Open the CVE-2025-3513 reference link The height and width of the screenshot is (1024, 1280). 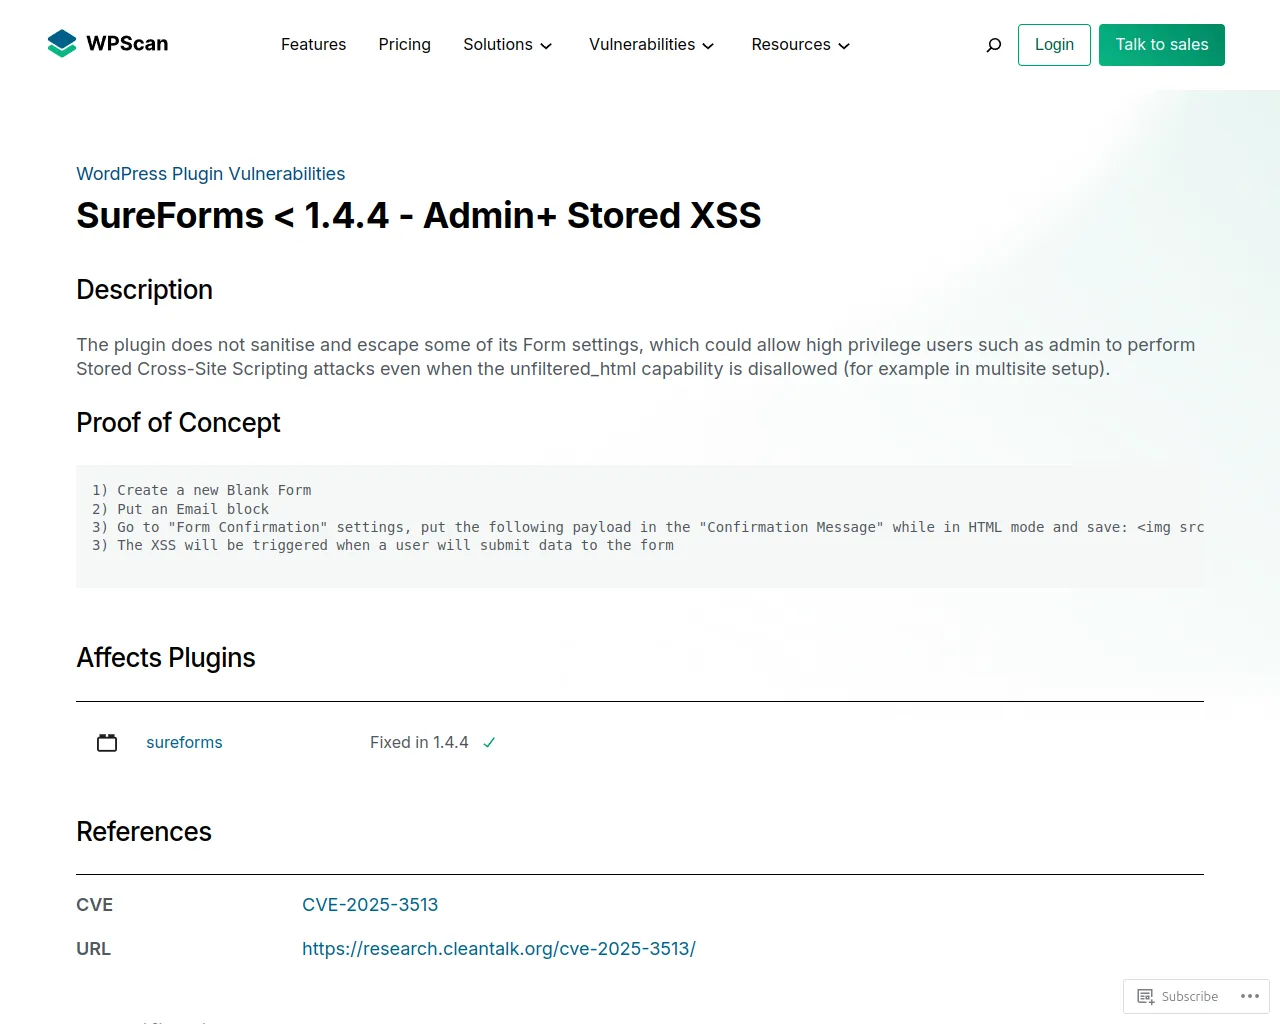[370, 905]
